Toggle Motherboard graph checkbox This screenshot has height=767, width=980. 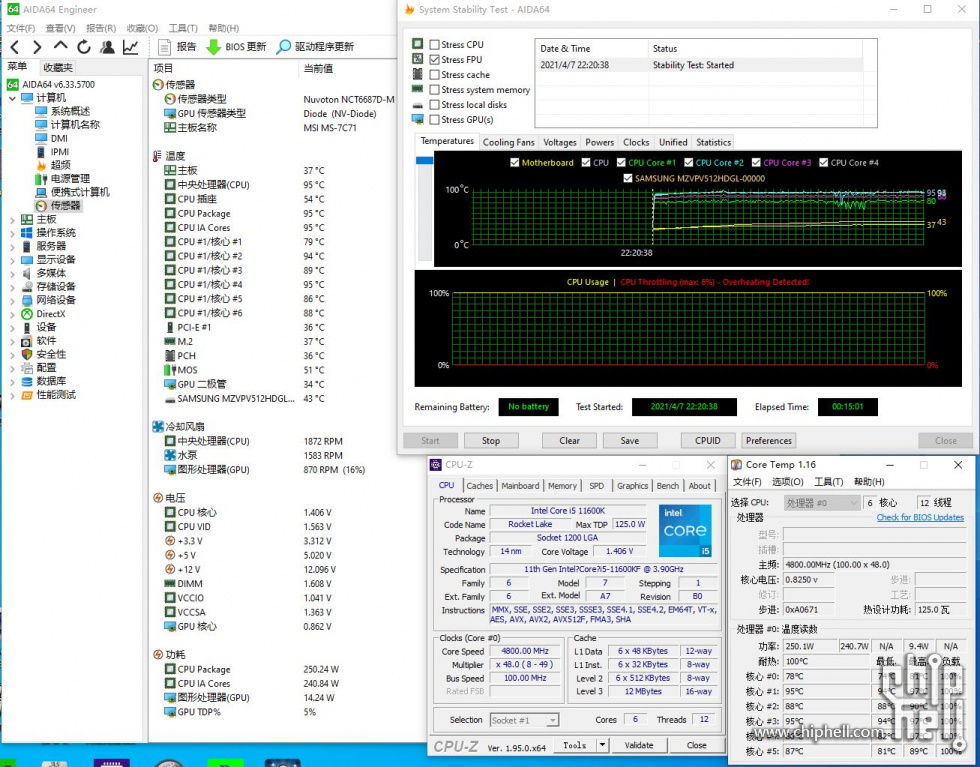coord(514,163)
